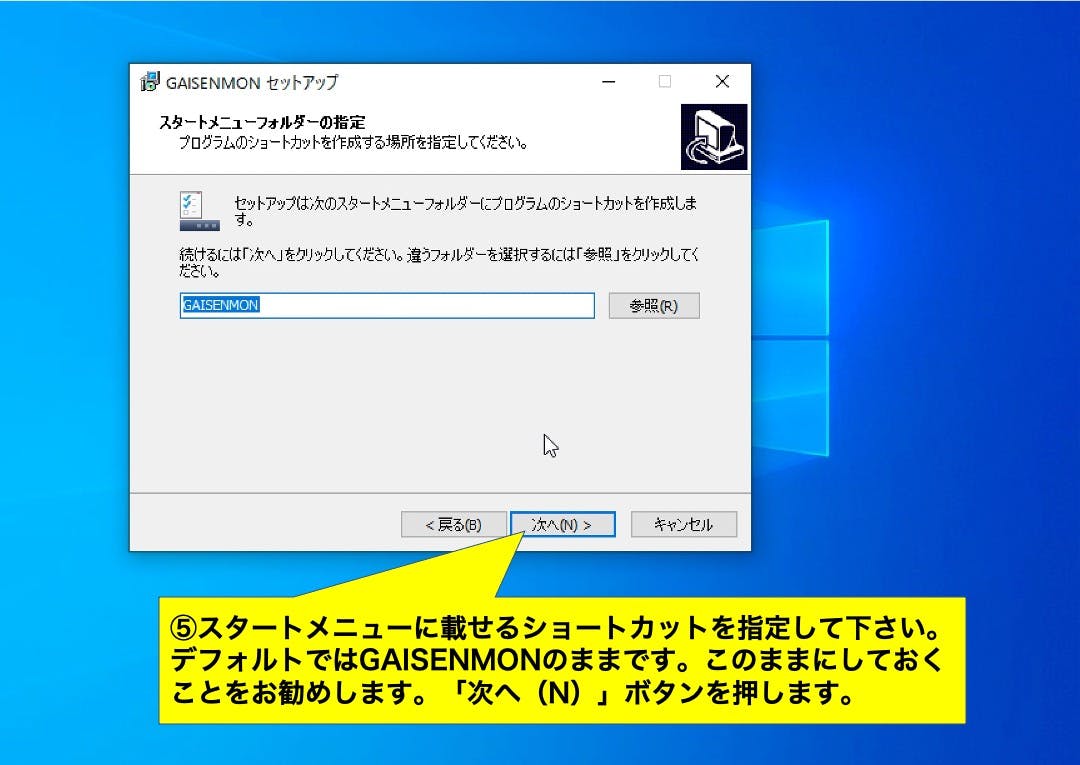The image size is (1080, 765).
Task: Click the subtitle プログラムのショートカットを作成する場所を指定してください。
Action: click(353, 143)
